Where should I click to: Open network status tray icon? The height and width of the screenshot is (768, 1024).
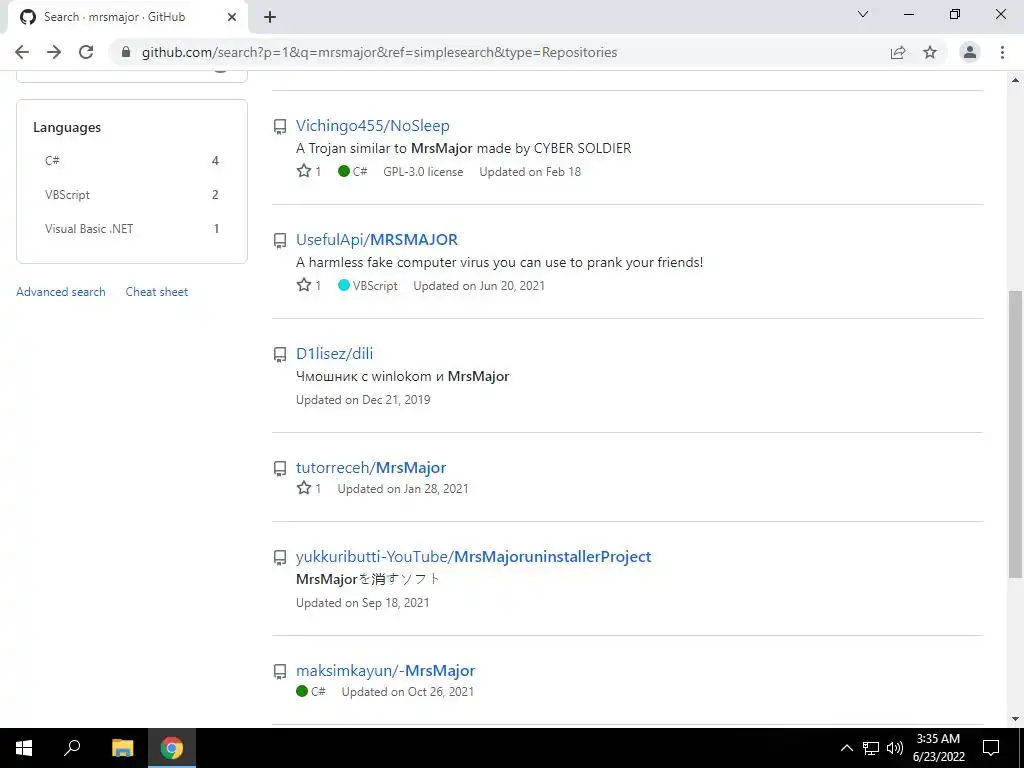[x=871, y=748]
